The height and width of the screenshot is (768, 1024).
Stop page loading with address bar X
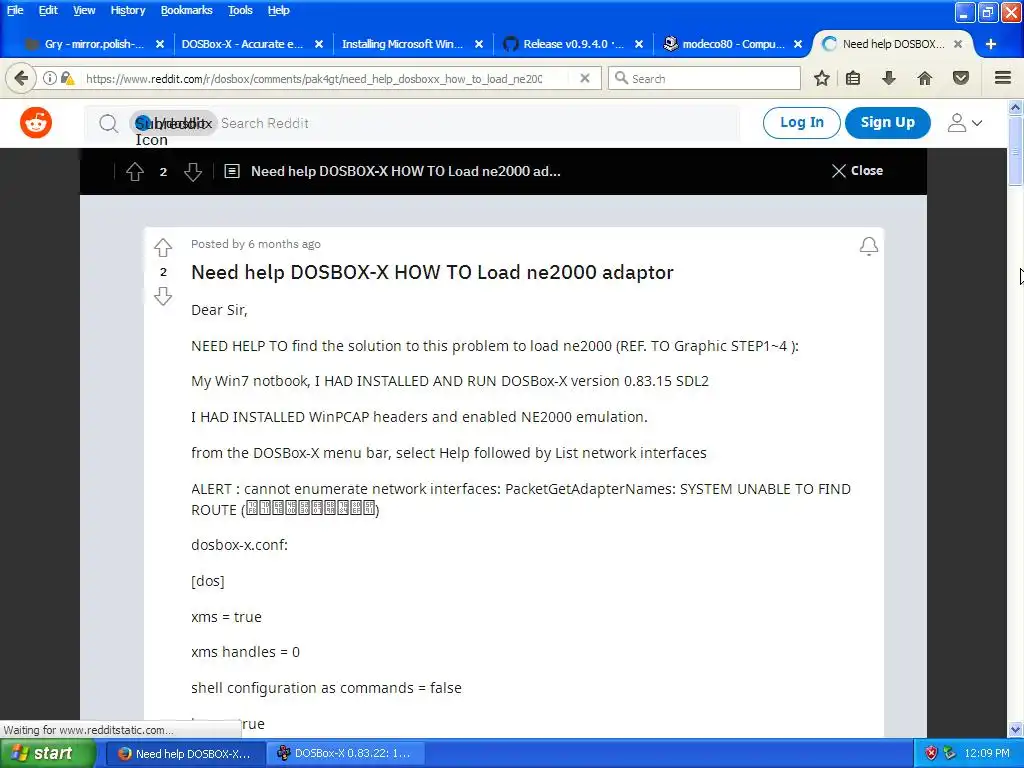[585, 78]
